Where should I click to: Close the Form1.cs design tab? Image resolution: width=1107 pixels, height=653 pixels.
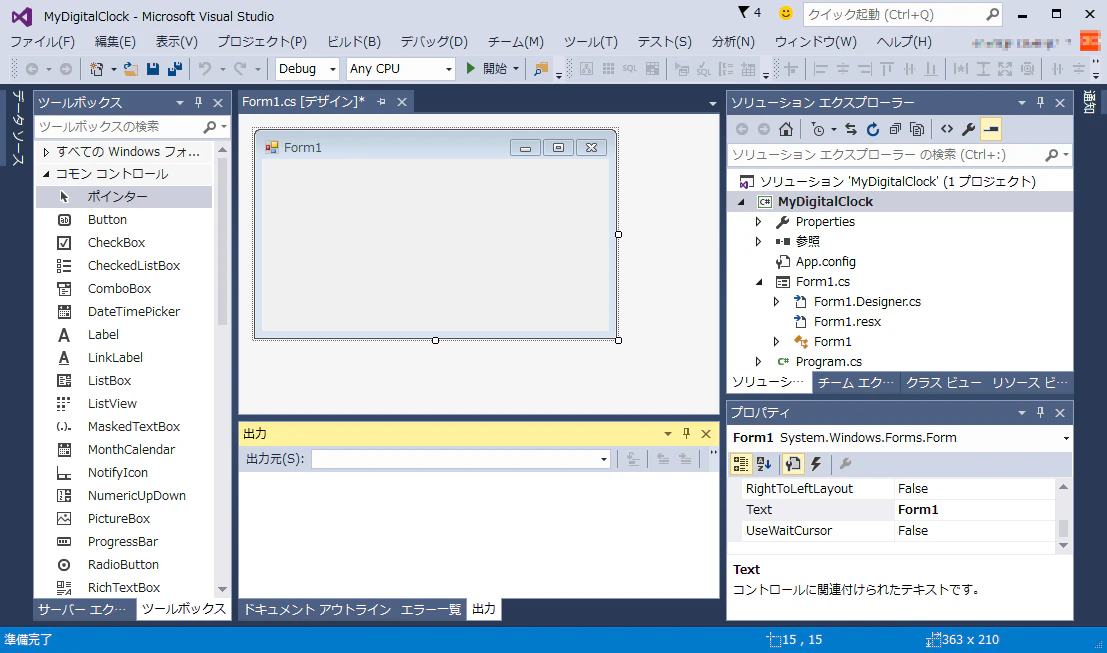(x=402, y=102)
